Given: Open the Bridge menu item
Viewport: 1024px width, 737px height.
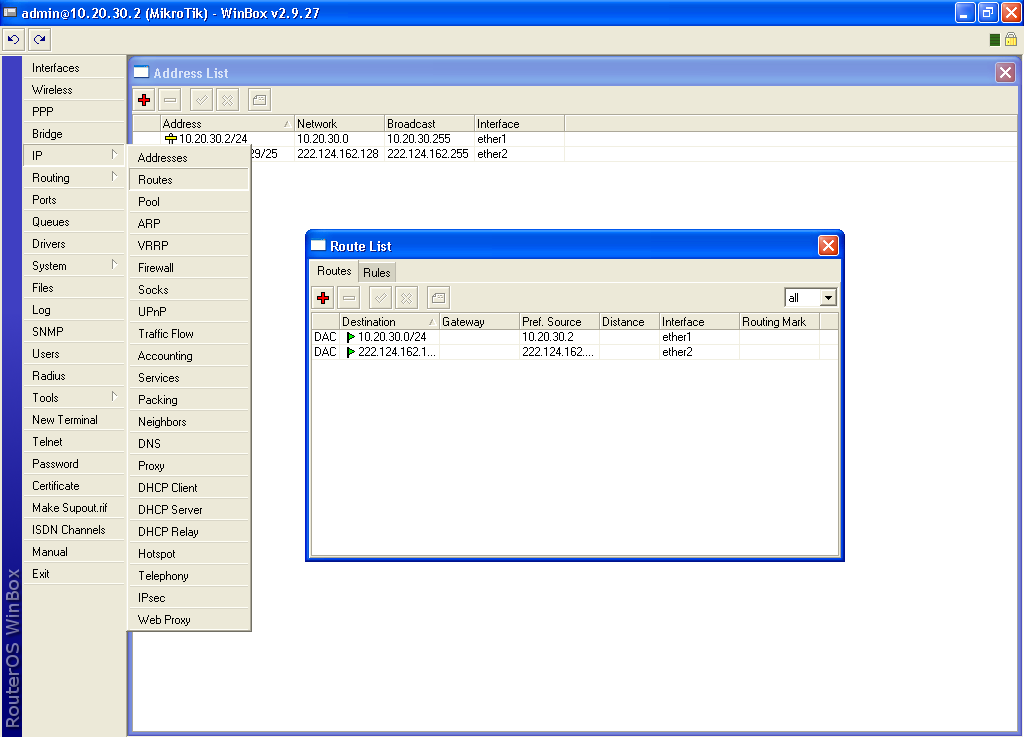Looking at the screenshot, I should point(73,134).
